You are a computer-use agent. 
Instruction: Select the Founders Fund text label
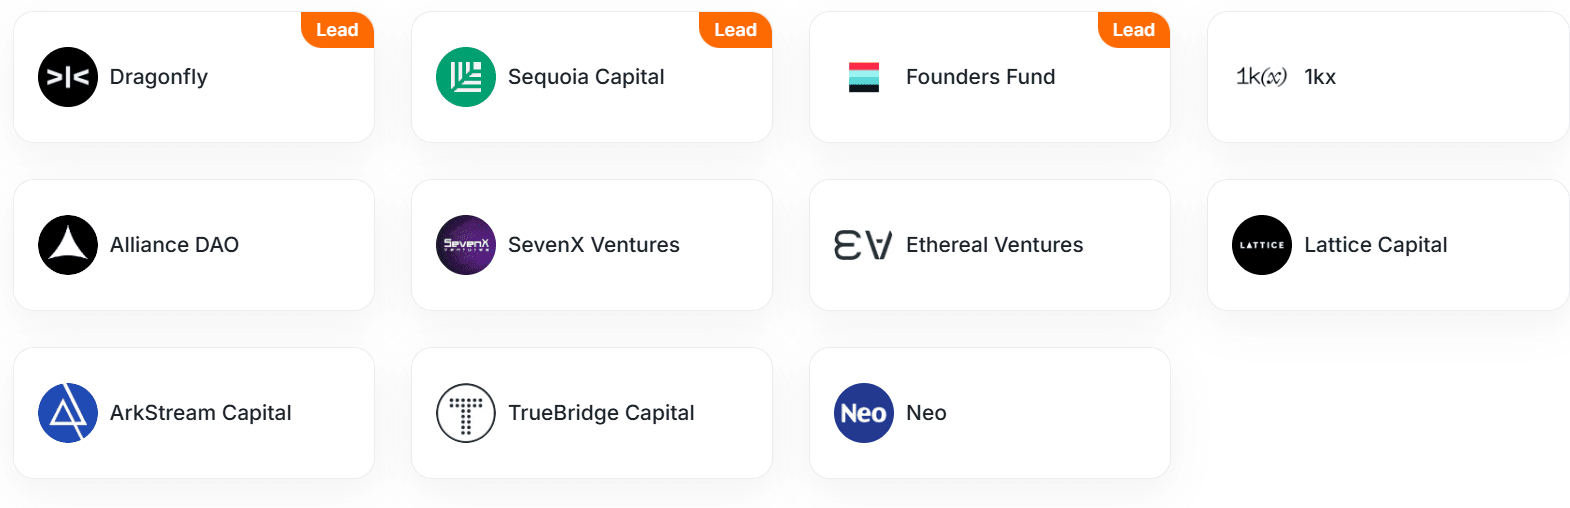981,77
